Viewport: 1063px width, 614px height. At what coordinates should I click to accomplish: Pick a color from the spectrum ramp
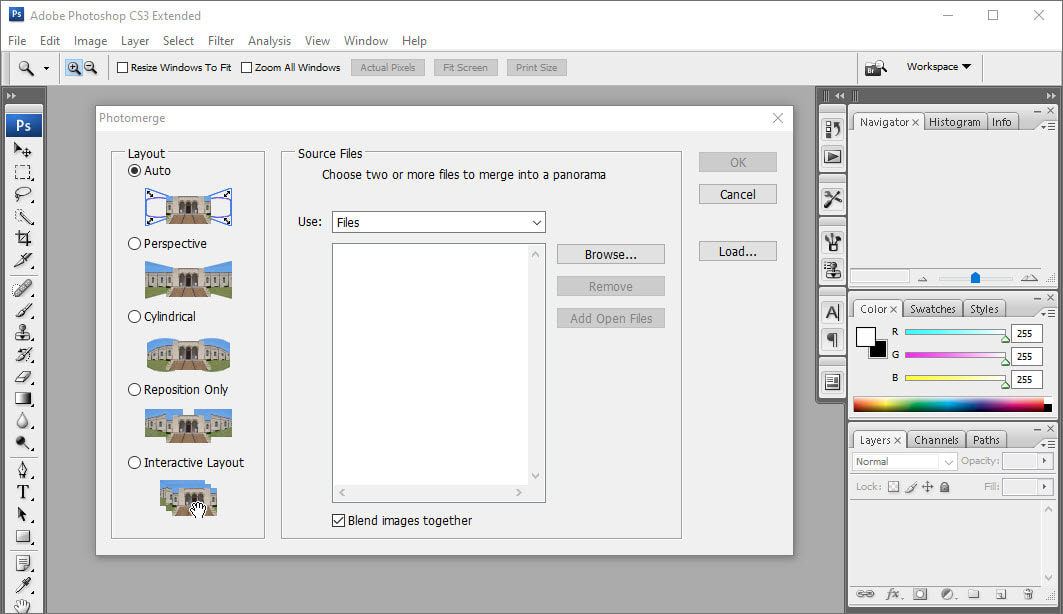tap(952, 405)
